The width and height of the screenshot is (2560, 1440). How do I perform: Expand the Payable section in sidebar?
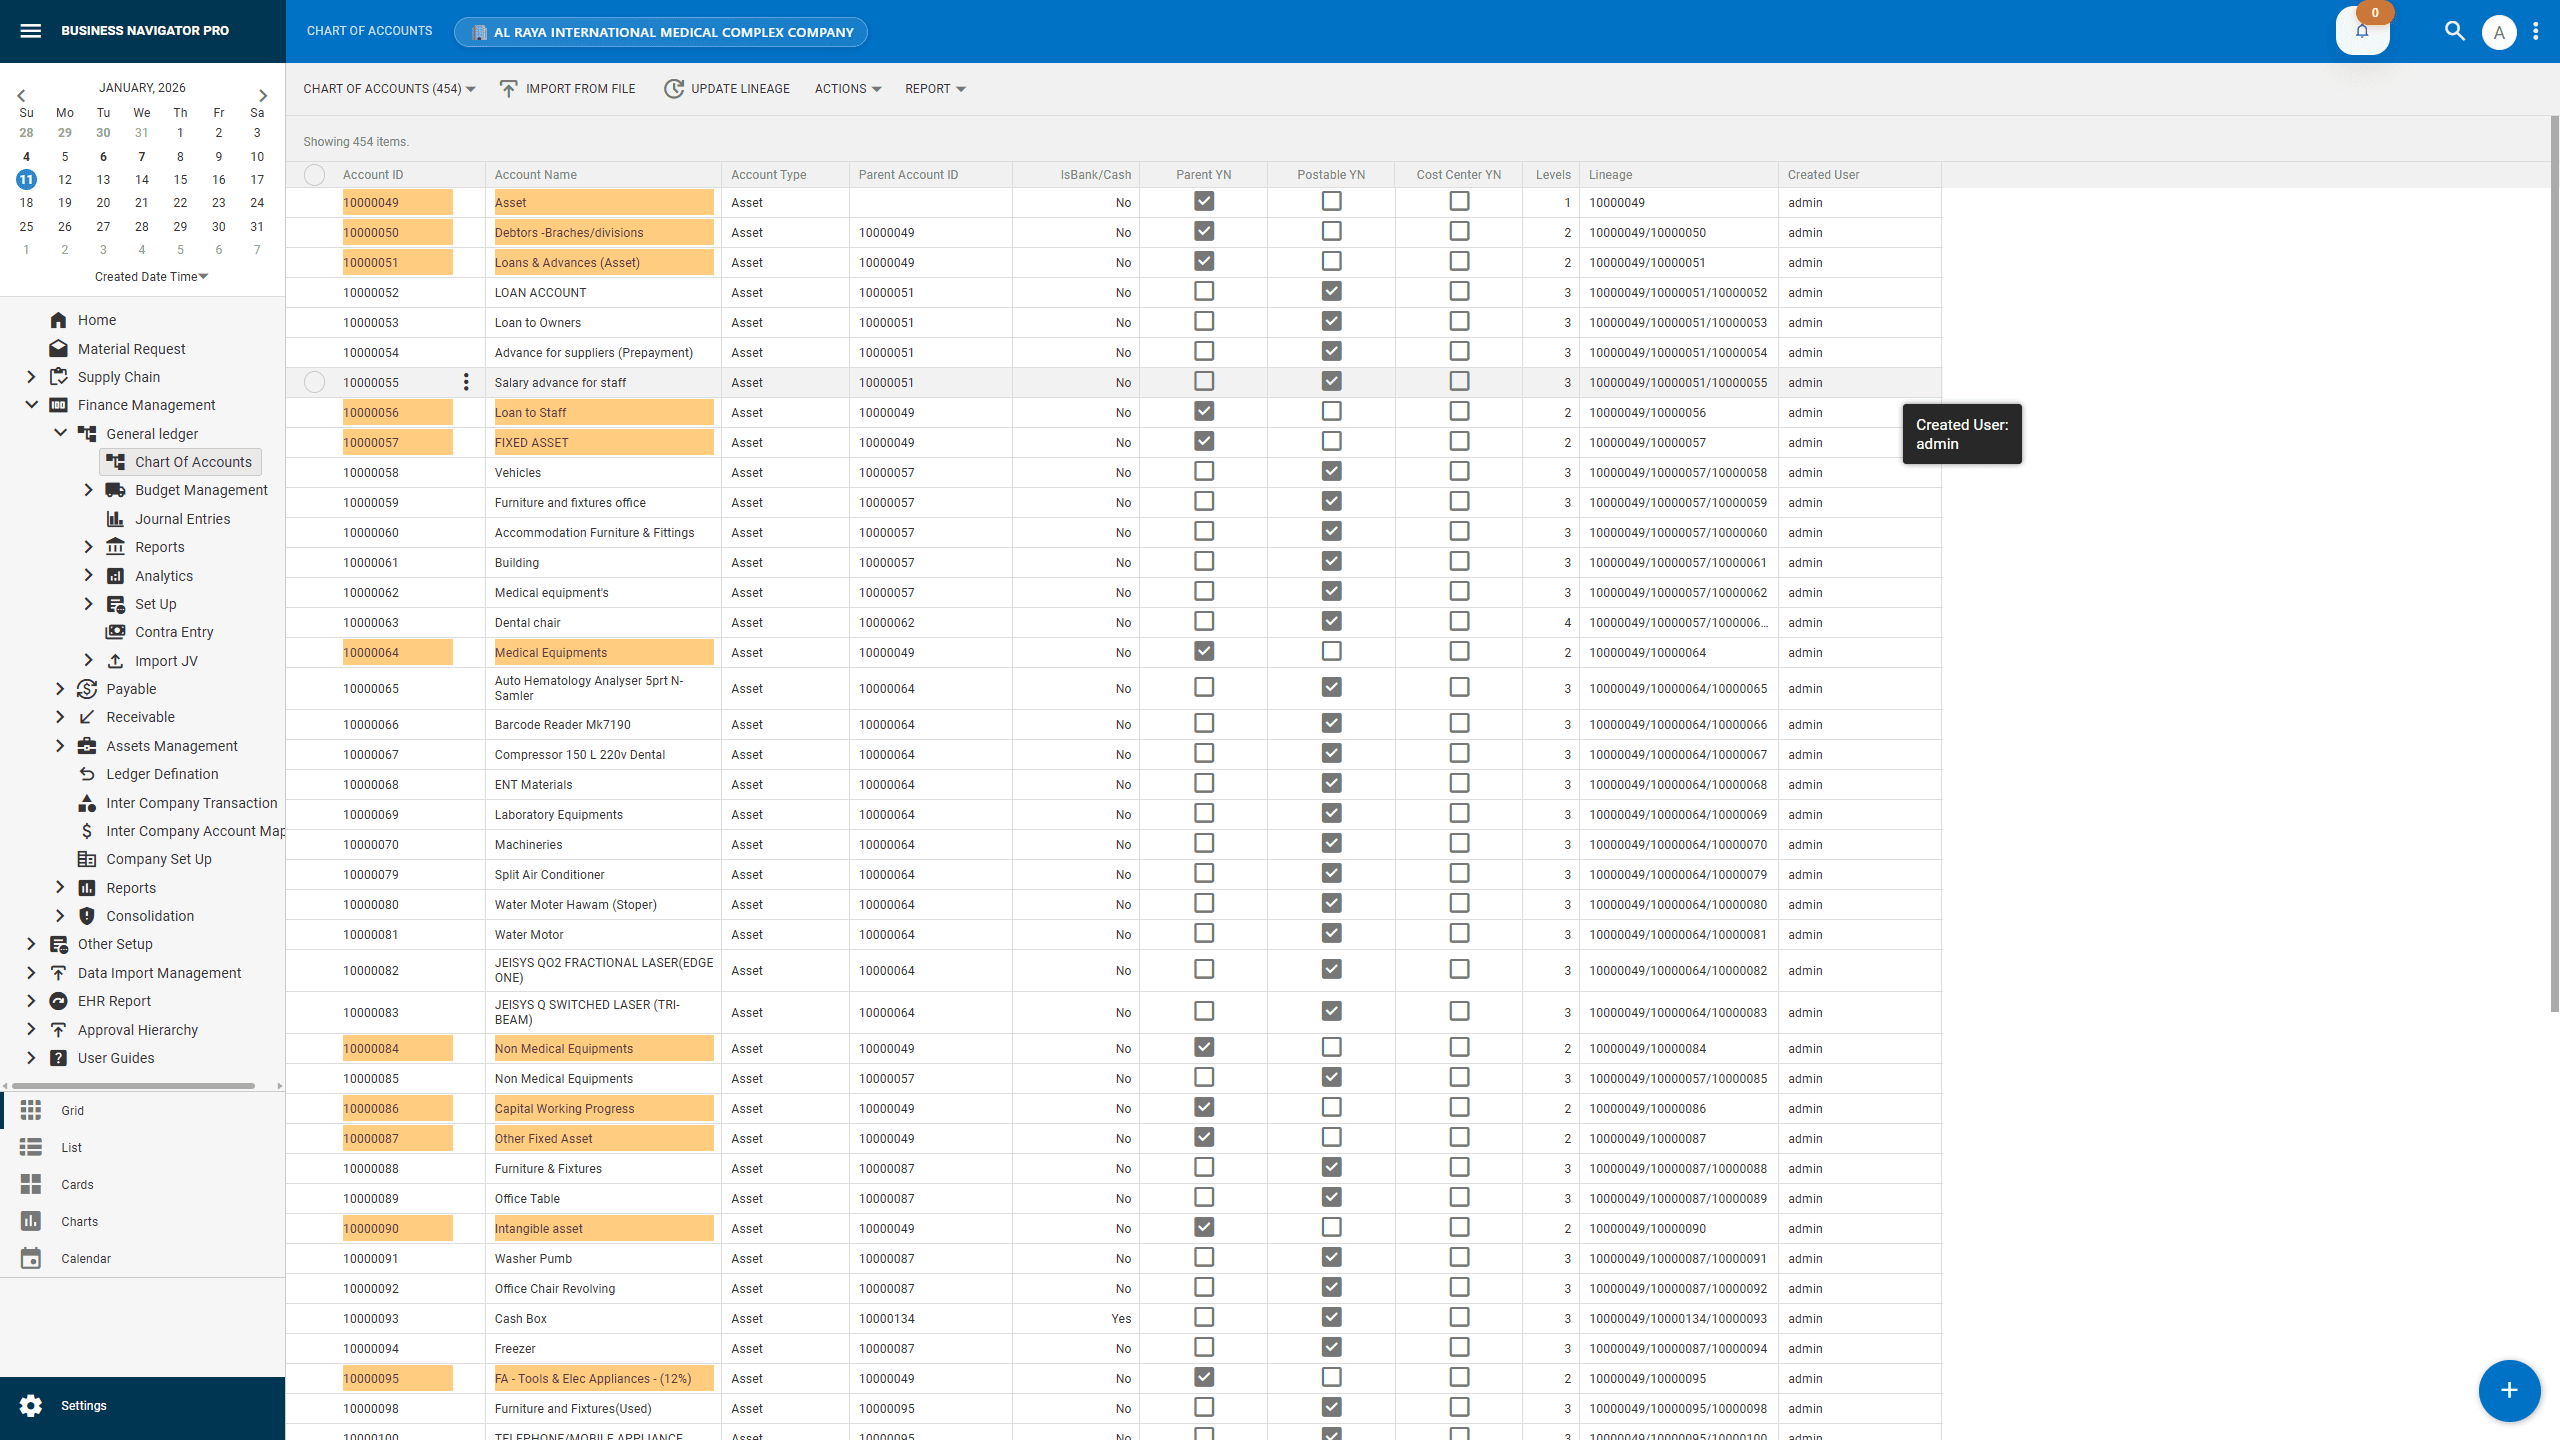coord(59,688)
